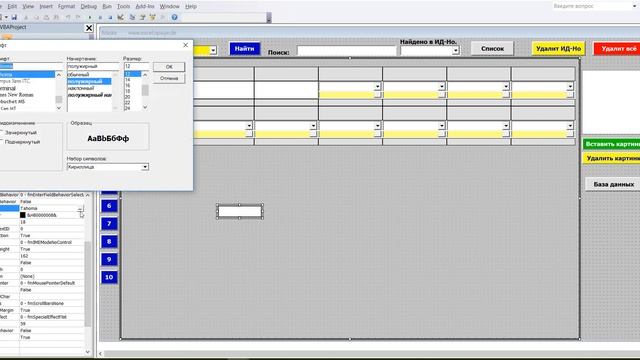Open the Object Browser toolbar icon
The image size is (640, 360).
[153, 17]
